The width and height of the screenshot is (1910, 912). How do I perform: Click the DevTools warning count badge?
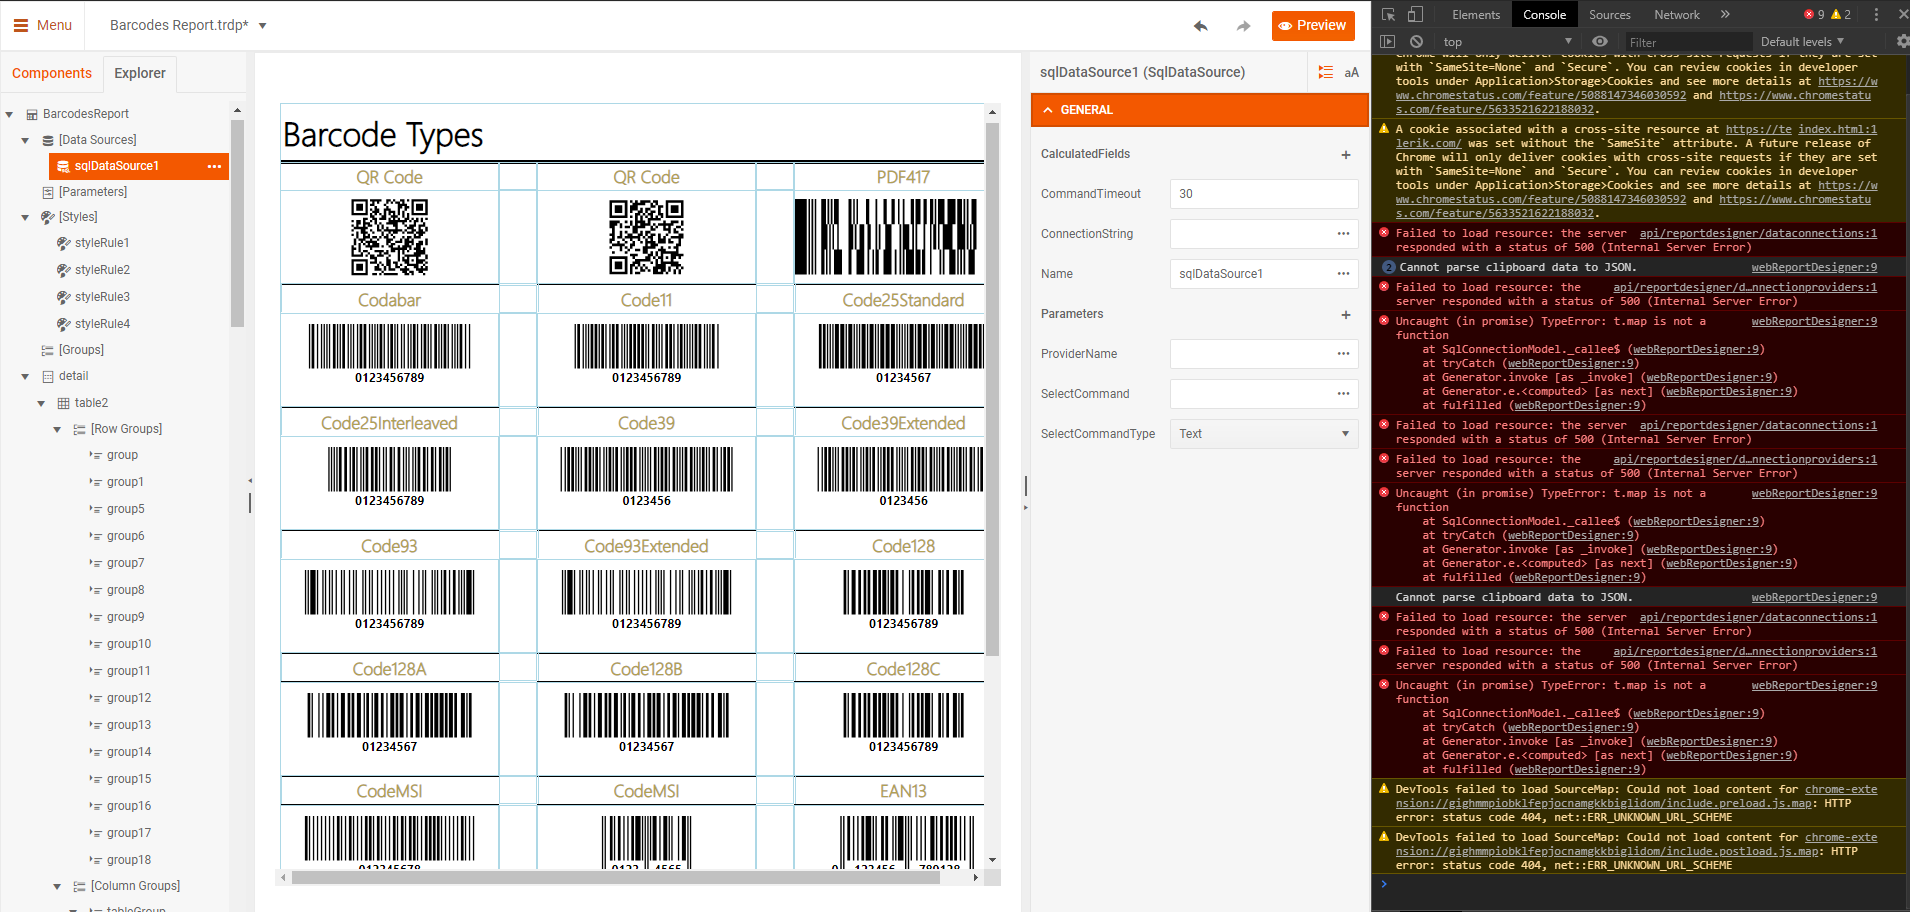1841,14
